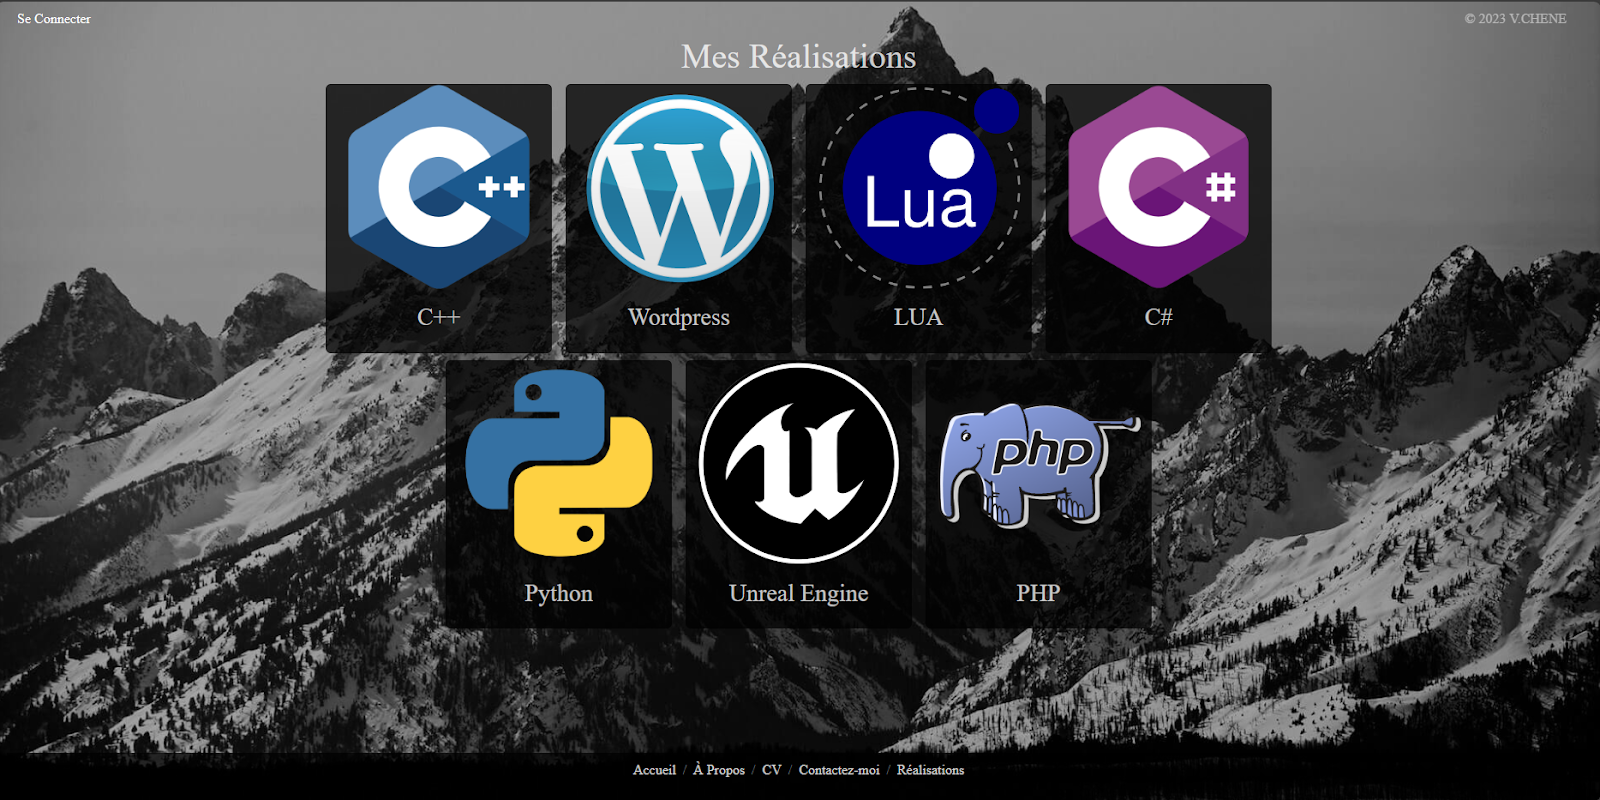
Task: Open the CV footer link
Action: pos(772,770)
